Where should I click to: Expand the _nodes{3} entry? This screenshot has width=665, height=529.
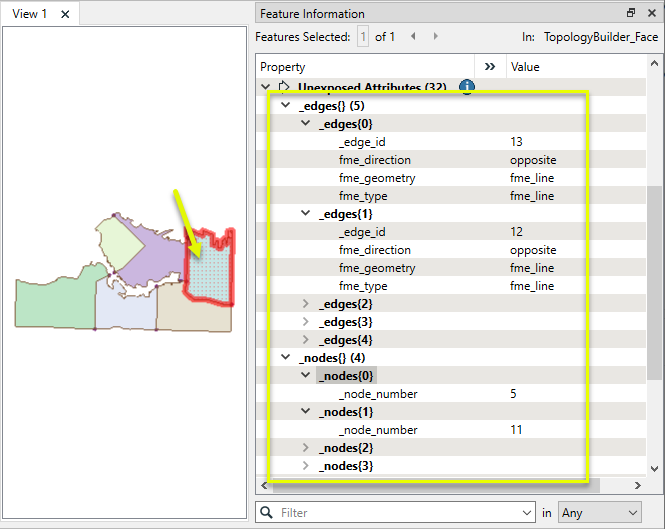[x=306, y=466]
